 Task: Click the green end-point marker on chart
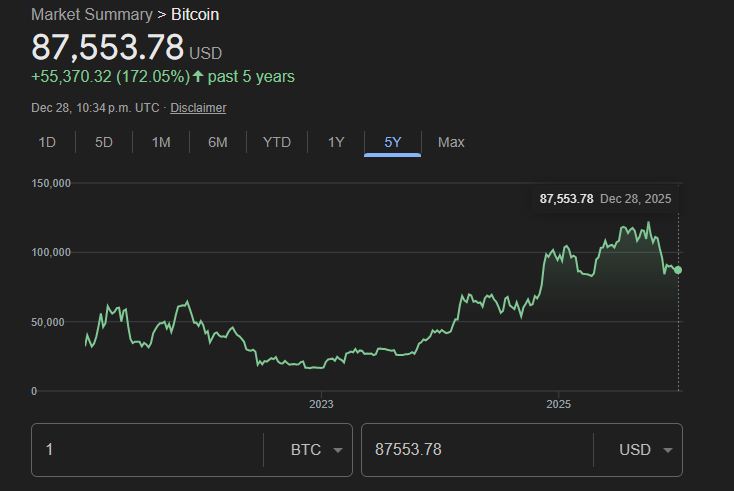tap(678, 270)
